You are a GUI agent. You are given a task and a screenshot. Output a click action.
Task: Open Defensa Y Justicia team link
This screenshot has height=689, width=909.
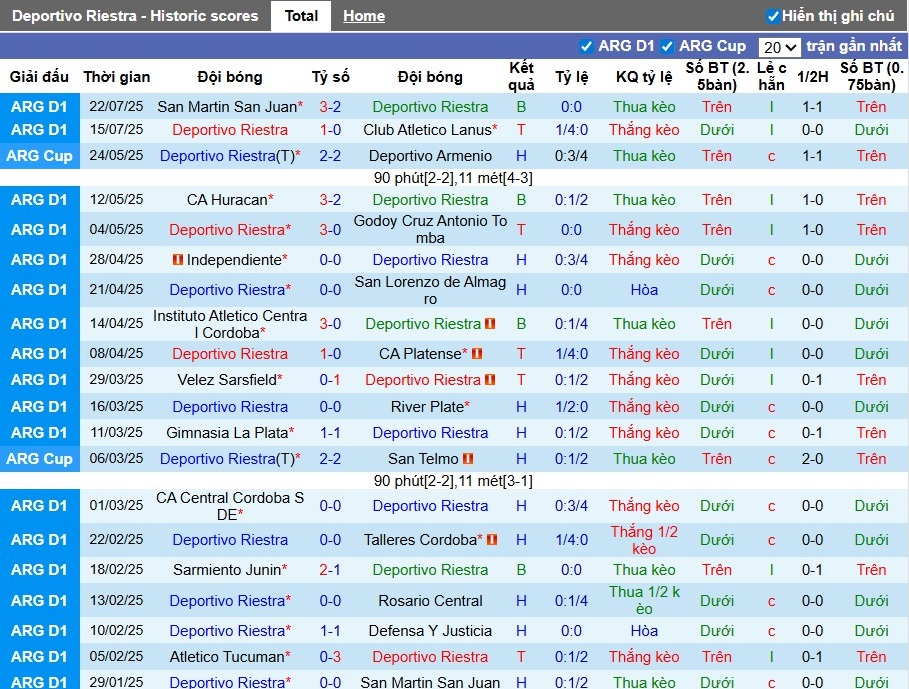[x=430, y=631]
